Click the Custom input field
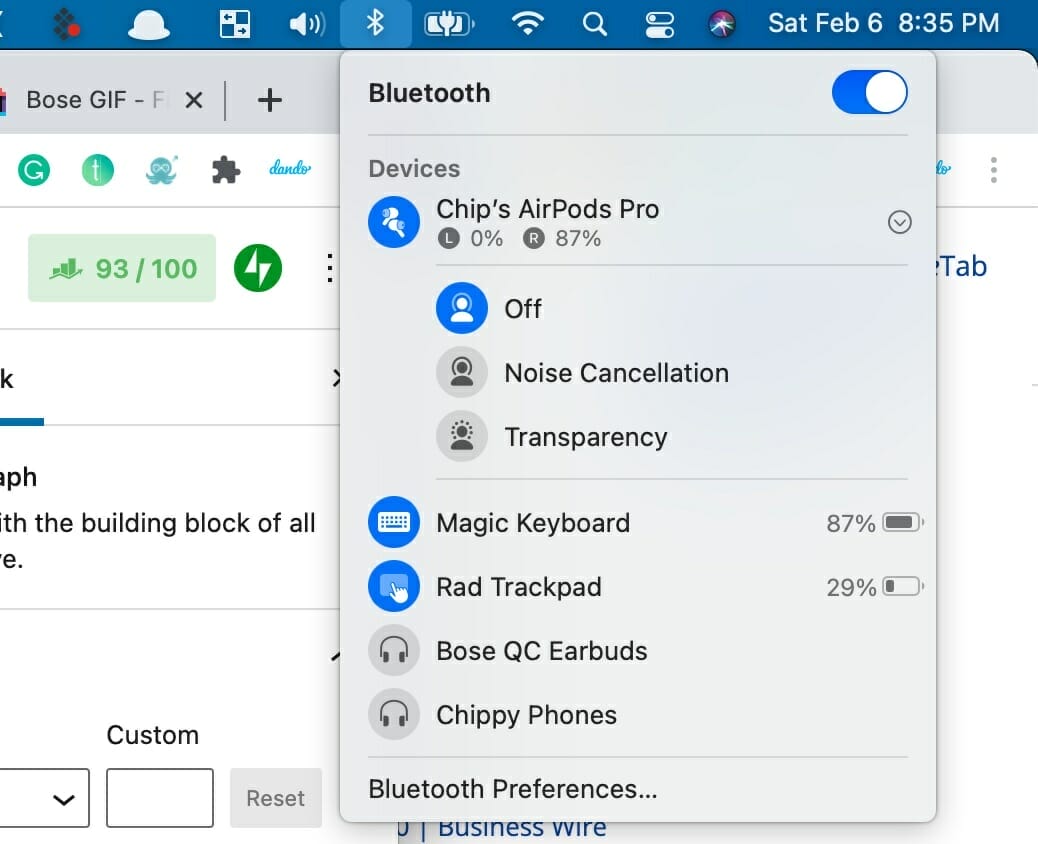Image resolution: width=1038 pixels, height=844 pixels. click(160, 798)
